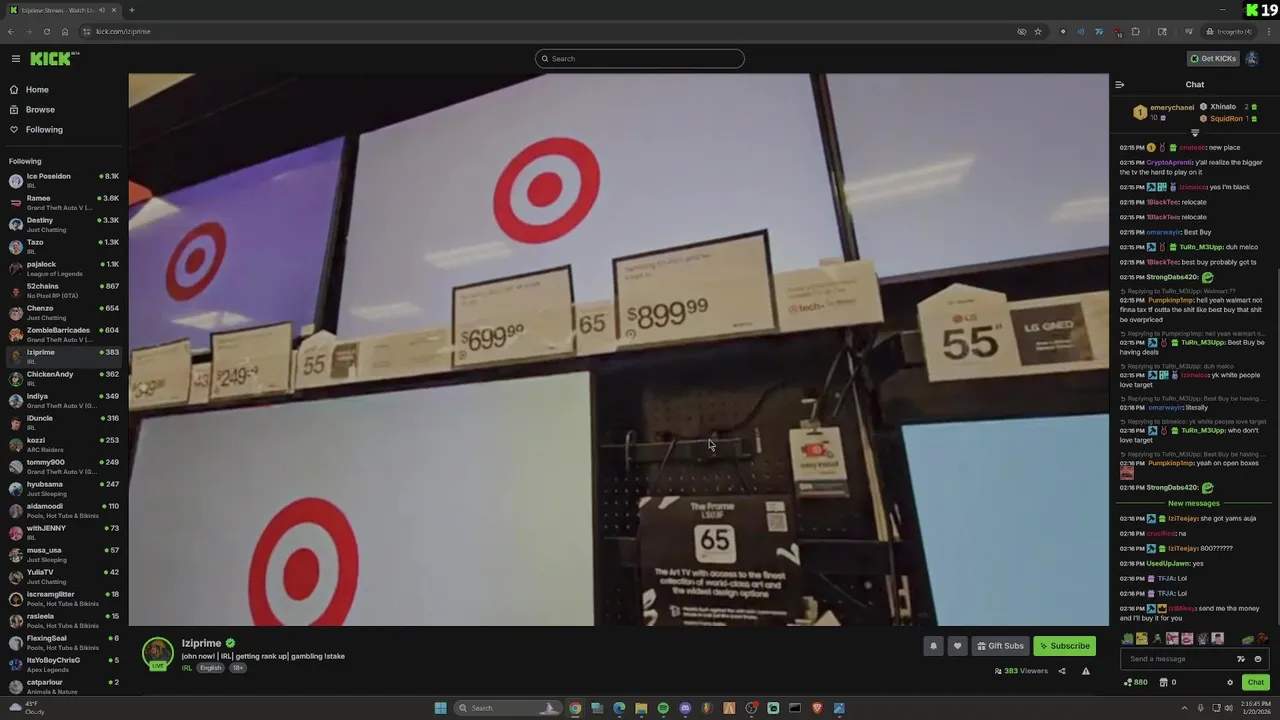Click Xhinalo in chat leaderboard

pos(1222,107)
